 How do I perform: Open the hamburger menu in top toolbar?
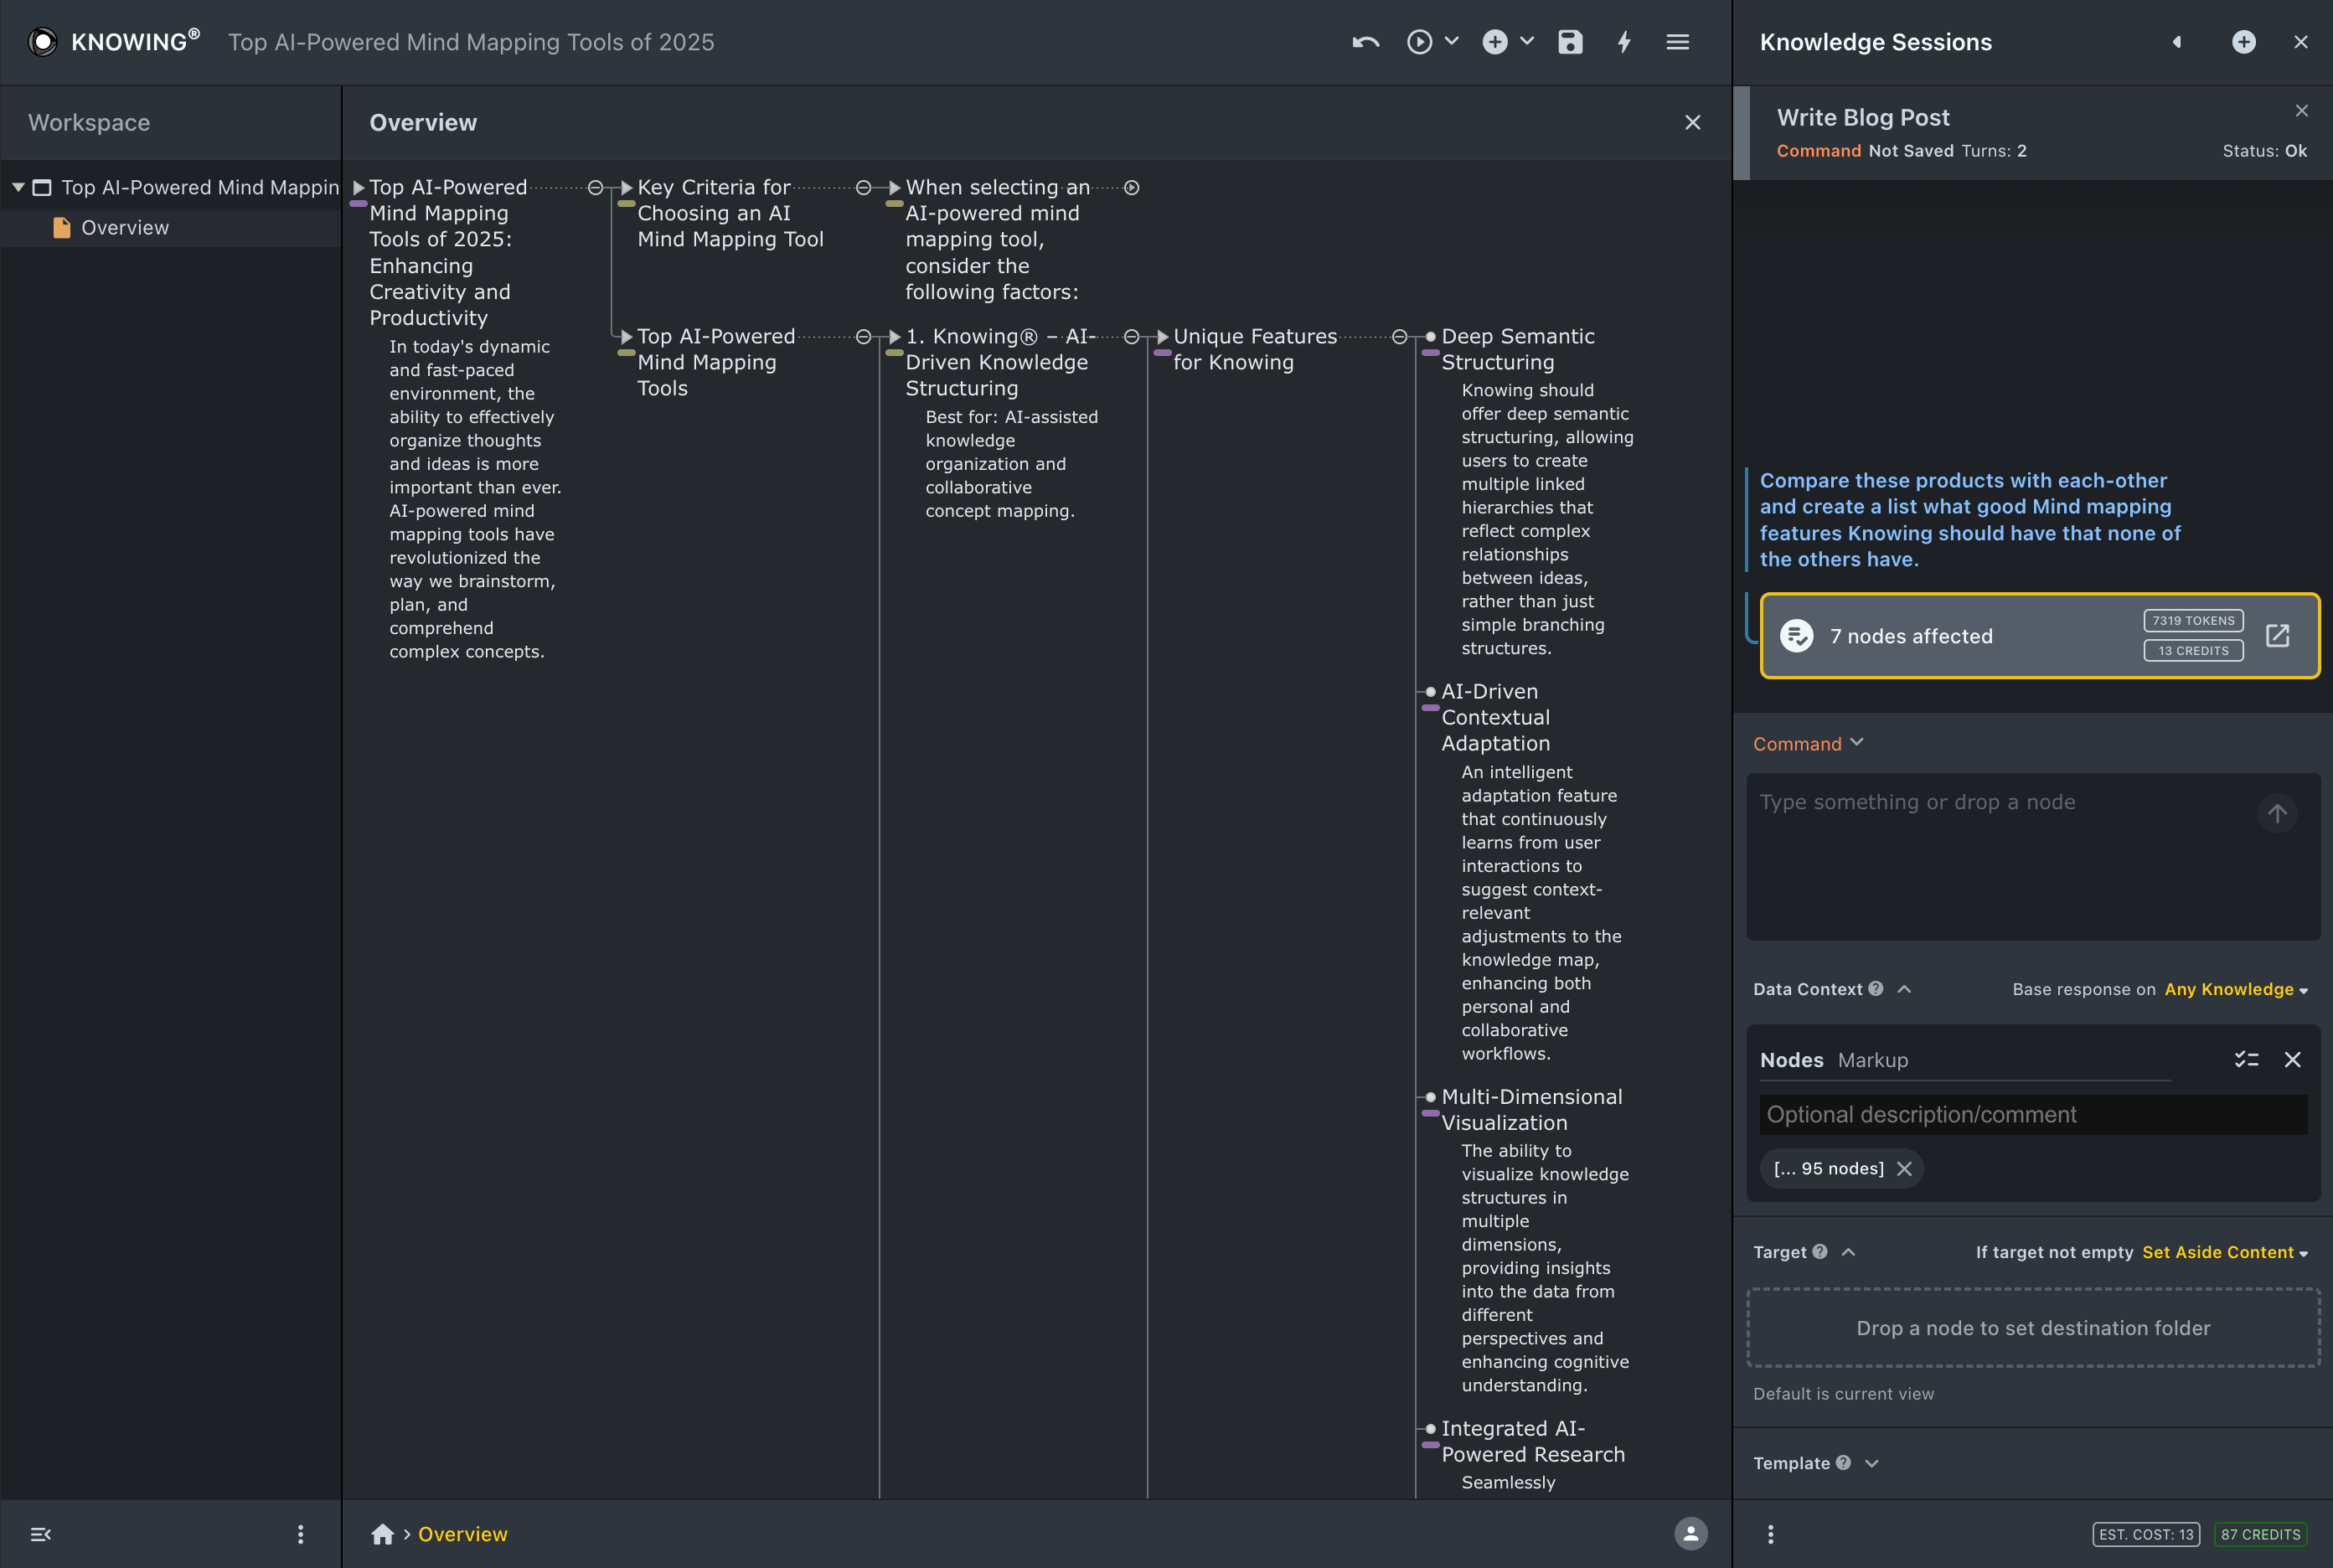pyautogui.click(x=1677, y=42)
